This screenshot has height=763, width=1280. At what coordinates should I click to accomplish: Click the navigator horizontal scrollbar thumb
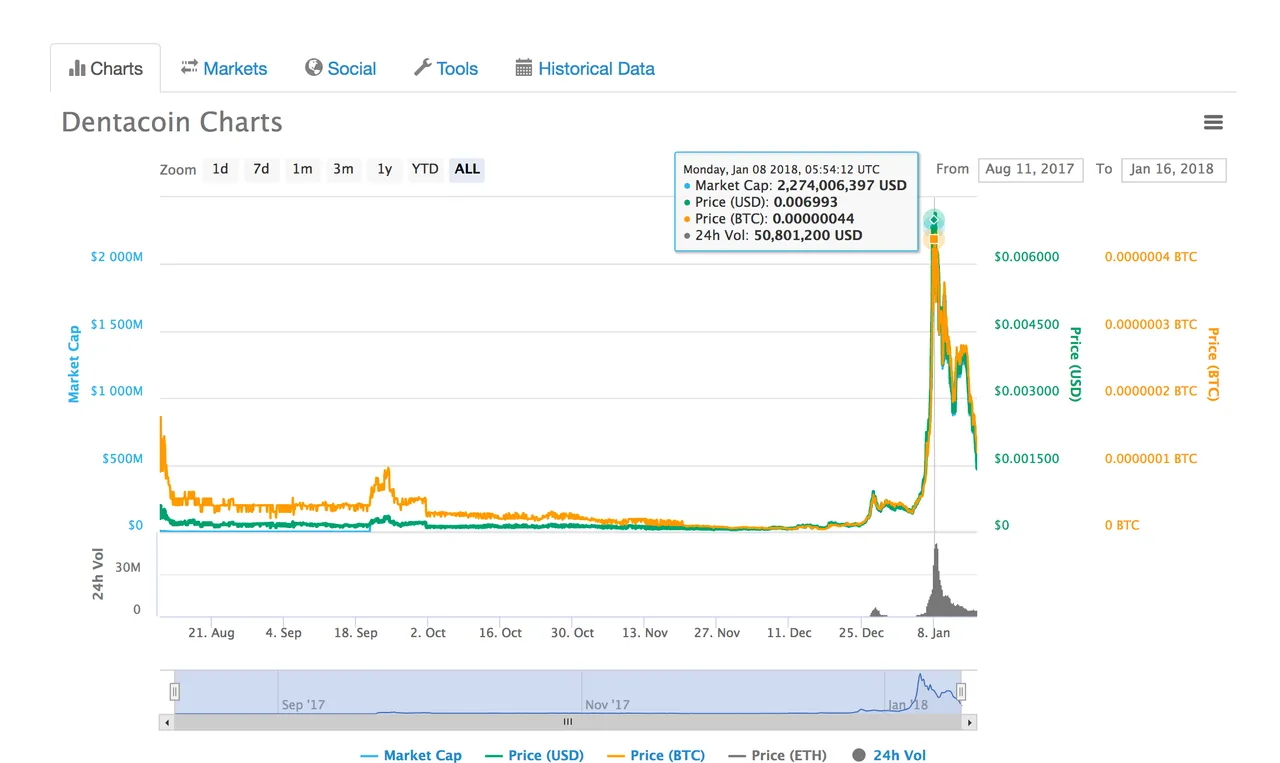tap(568, 722)
